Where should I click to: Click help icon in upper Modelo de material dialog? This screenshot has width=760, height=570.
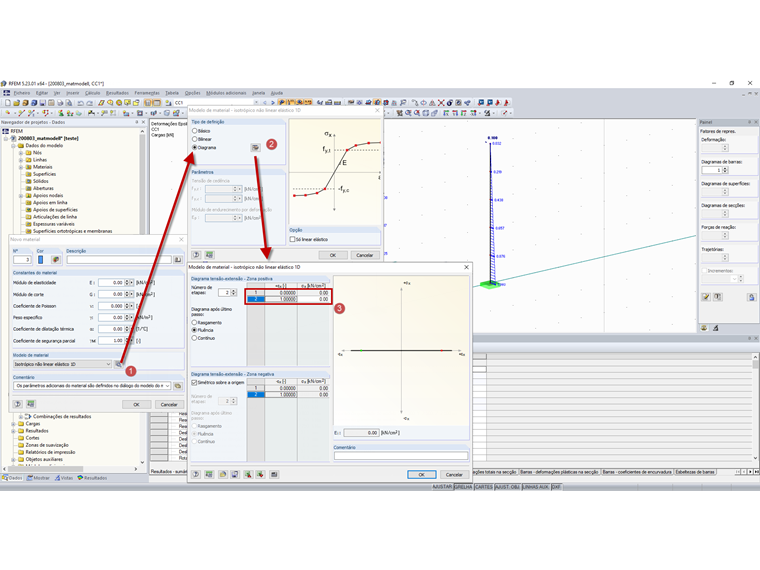pyautogui.click(x=196, y=254)
